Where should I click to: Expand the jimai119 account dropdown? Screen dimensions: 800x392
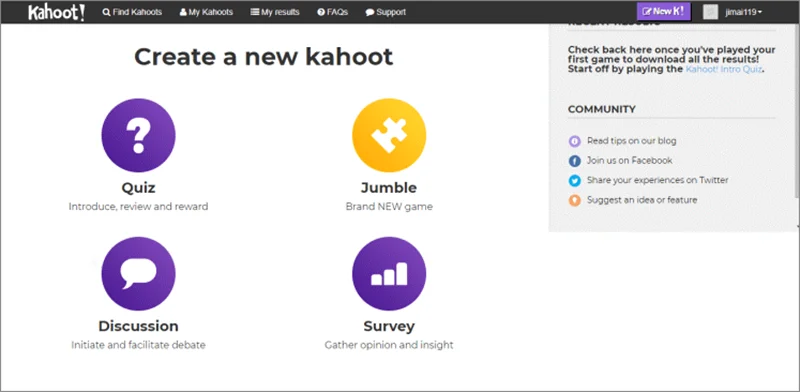tap(744, 12)
